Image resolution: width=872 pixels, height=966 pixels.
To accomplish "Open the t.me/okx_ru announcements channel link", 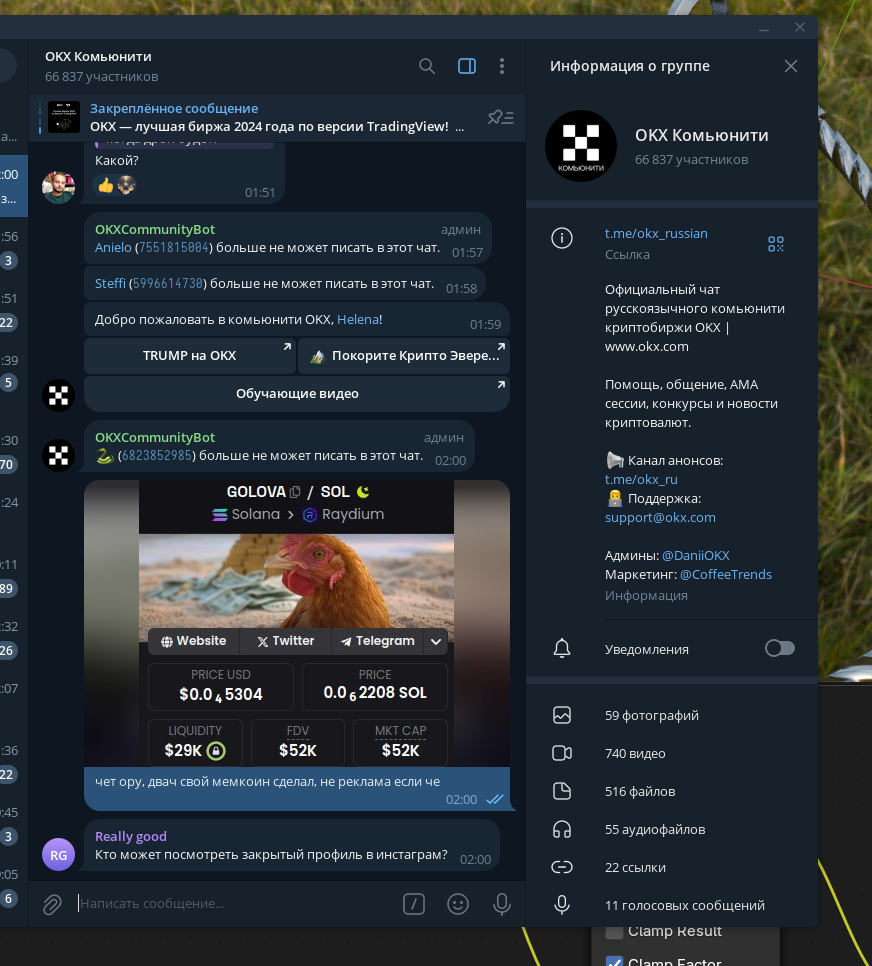I will (x=641, y=479).
